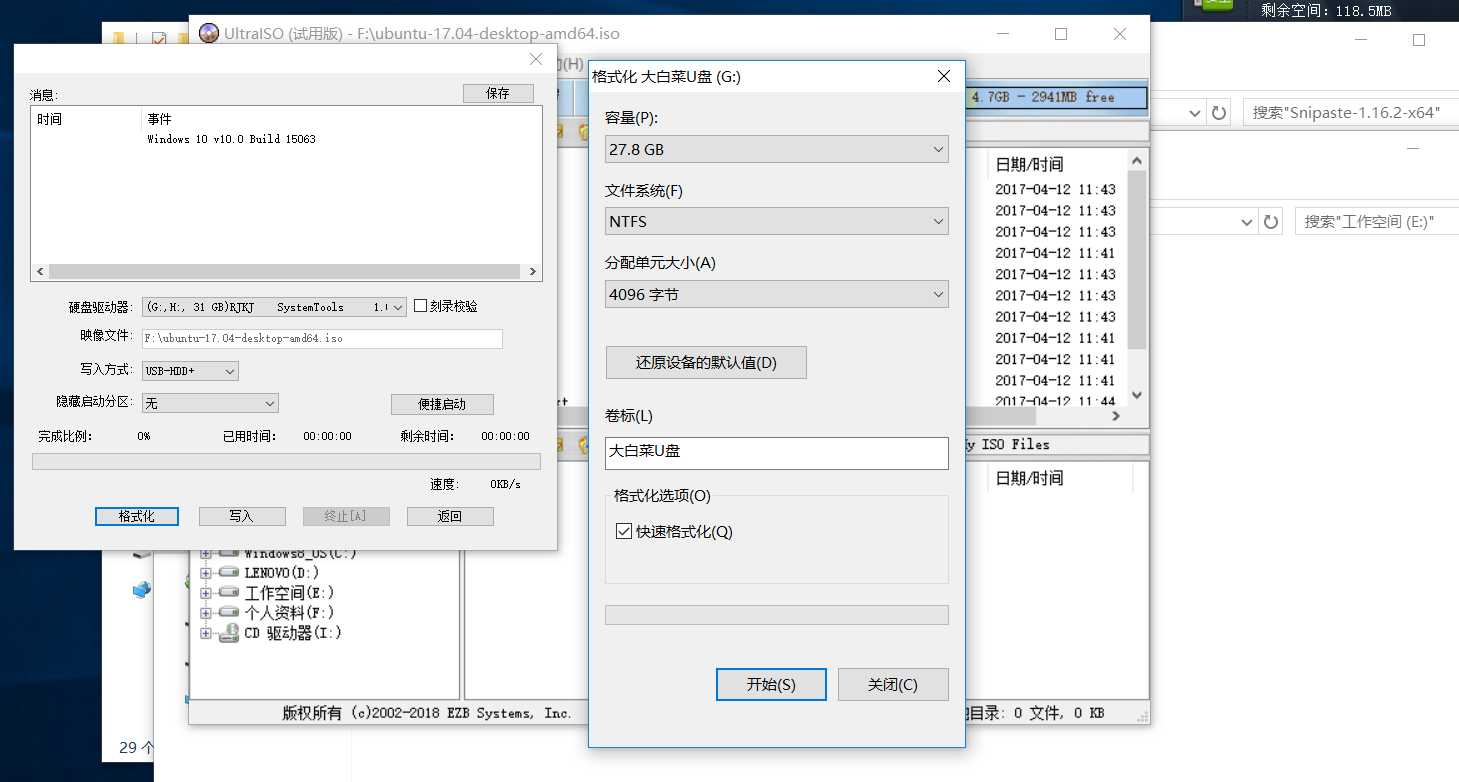This screenshot has width=1459, height=782.
Task: Uncheck 快速格式化(Q) option
Action: coord(624,531)
